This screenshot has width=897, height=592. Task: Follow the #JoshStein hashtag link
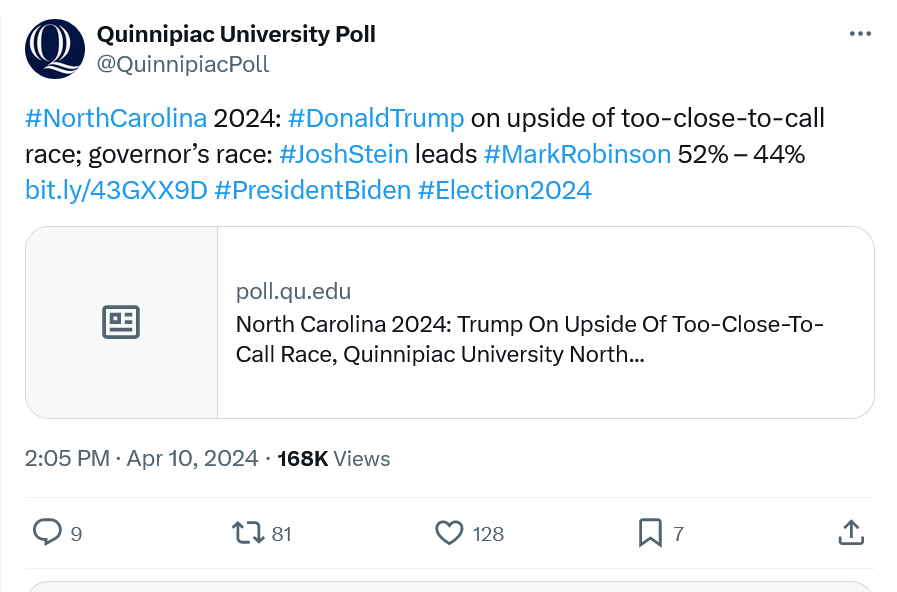[x=344, y=154]
